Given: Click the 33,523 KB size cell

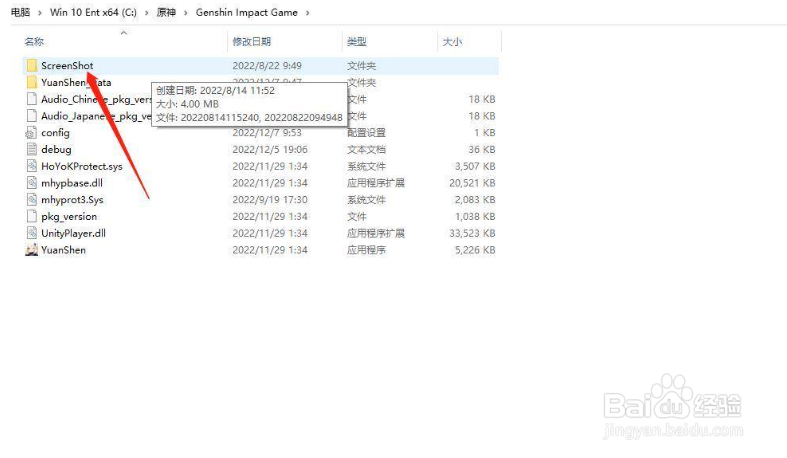Looking at the screenshot, I should pos(472,233).
